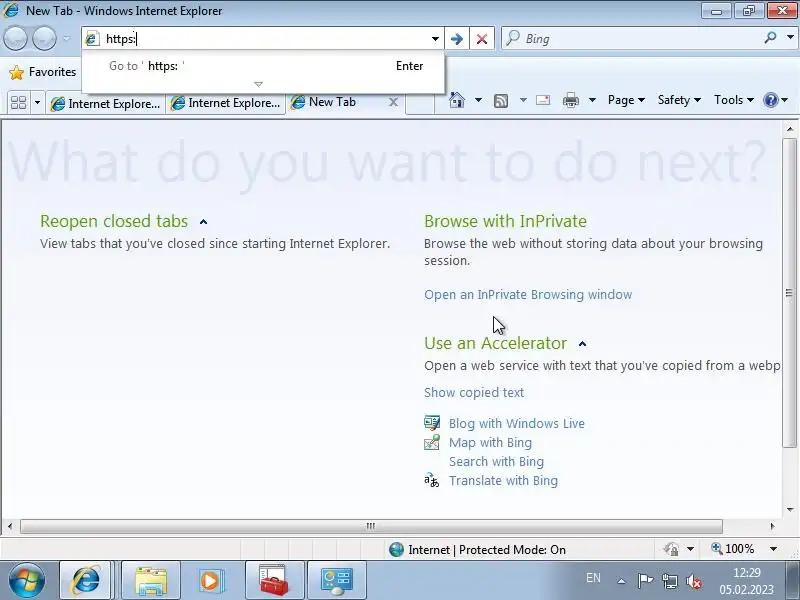Select the 'Go to https:' suggestion
Screen dimensions: 800x600
tap(263, 66)
